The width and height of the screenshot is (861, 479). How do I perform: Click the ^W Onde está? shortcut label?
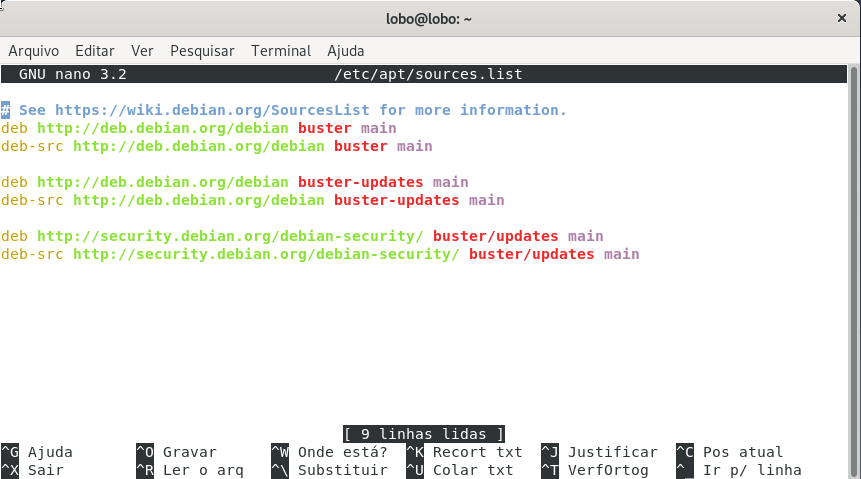[329, 452]
